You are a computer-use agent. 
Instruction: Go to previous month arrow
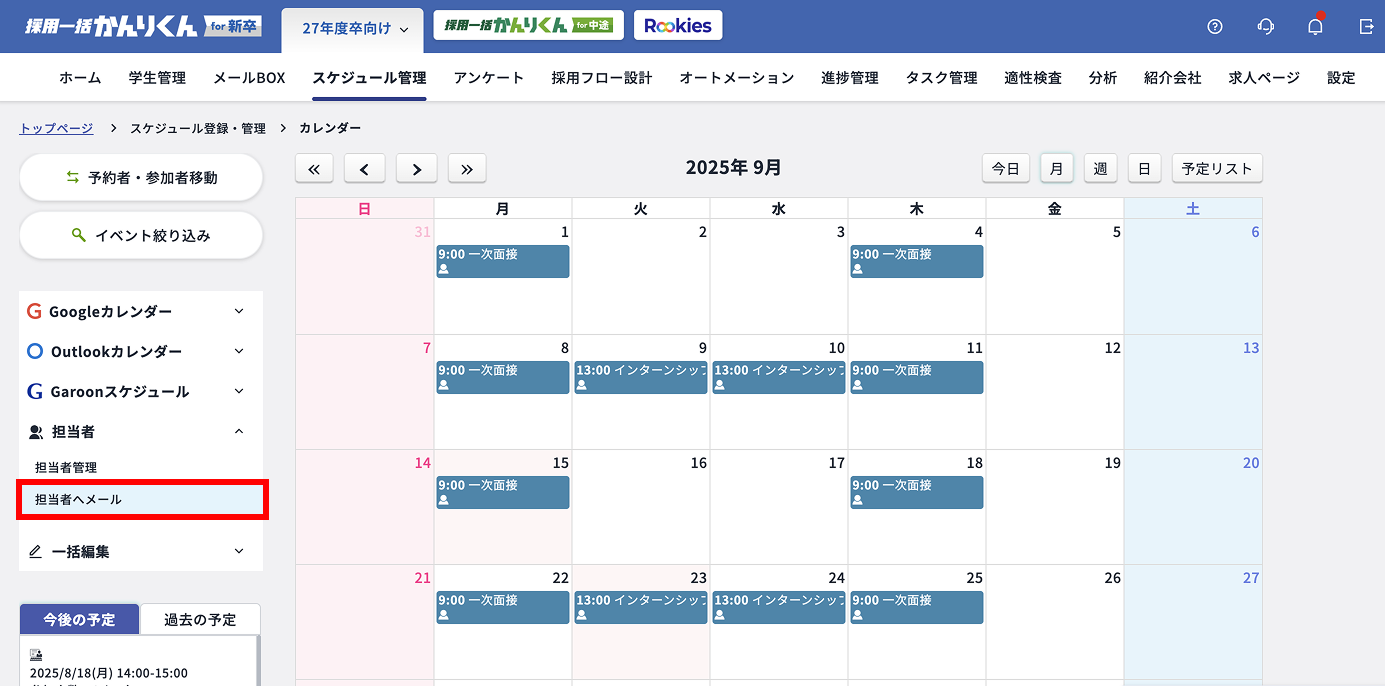(x=365, y=169)
